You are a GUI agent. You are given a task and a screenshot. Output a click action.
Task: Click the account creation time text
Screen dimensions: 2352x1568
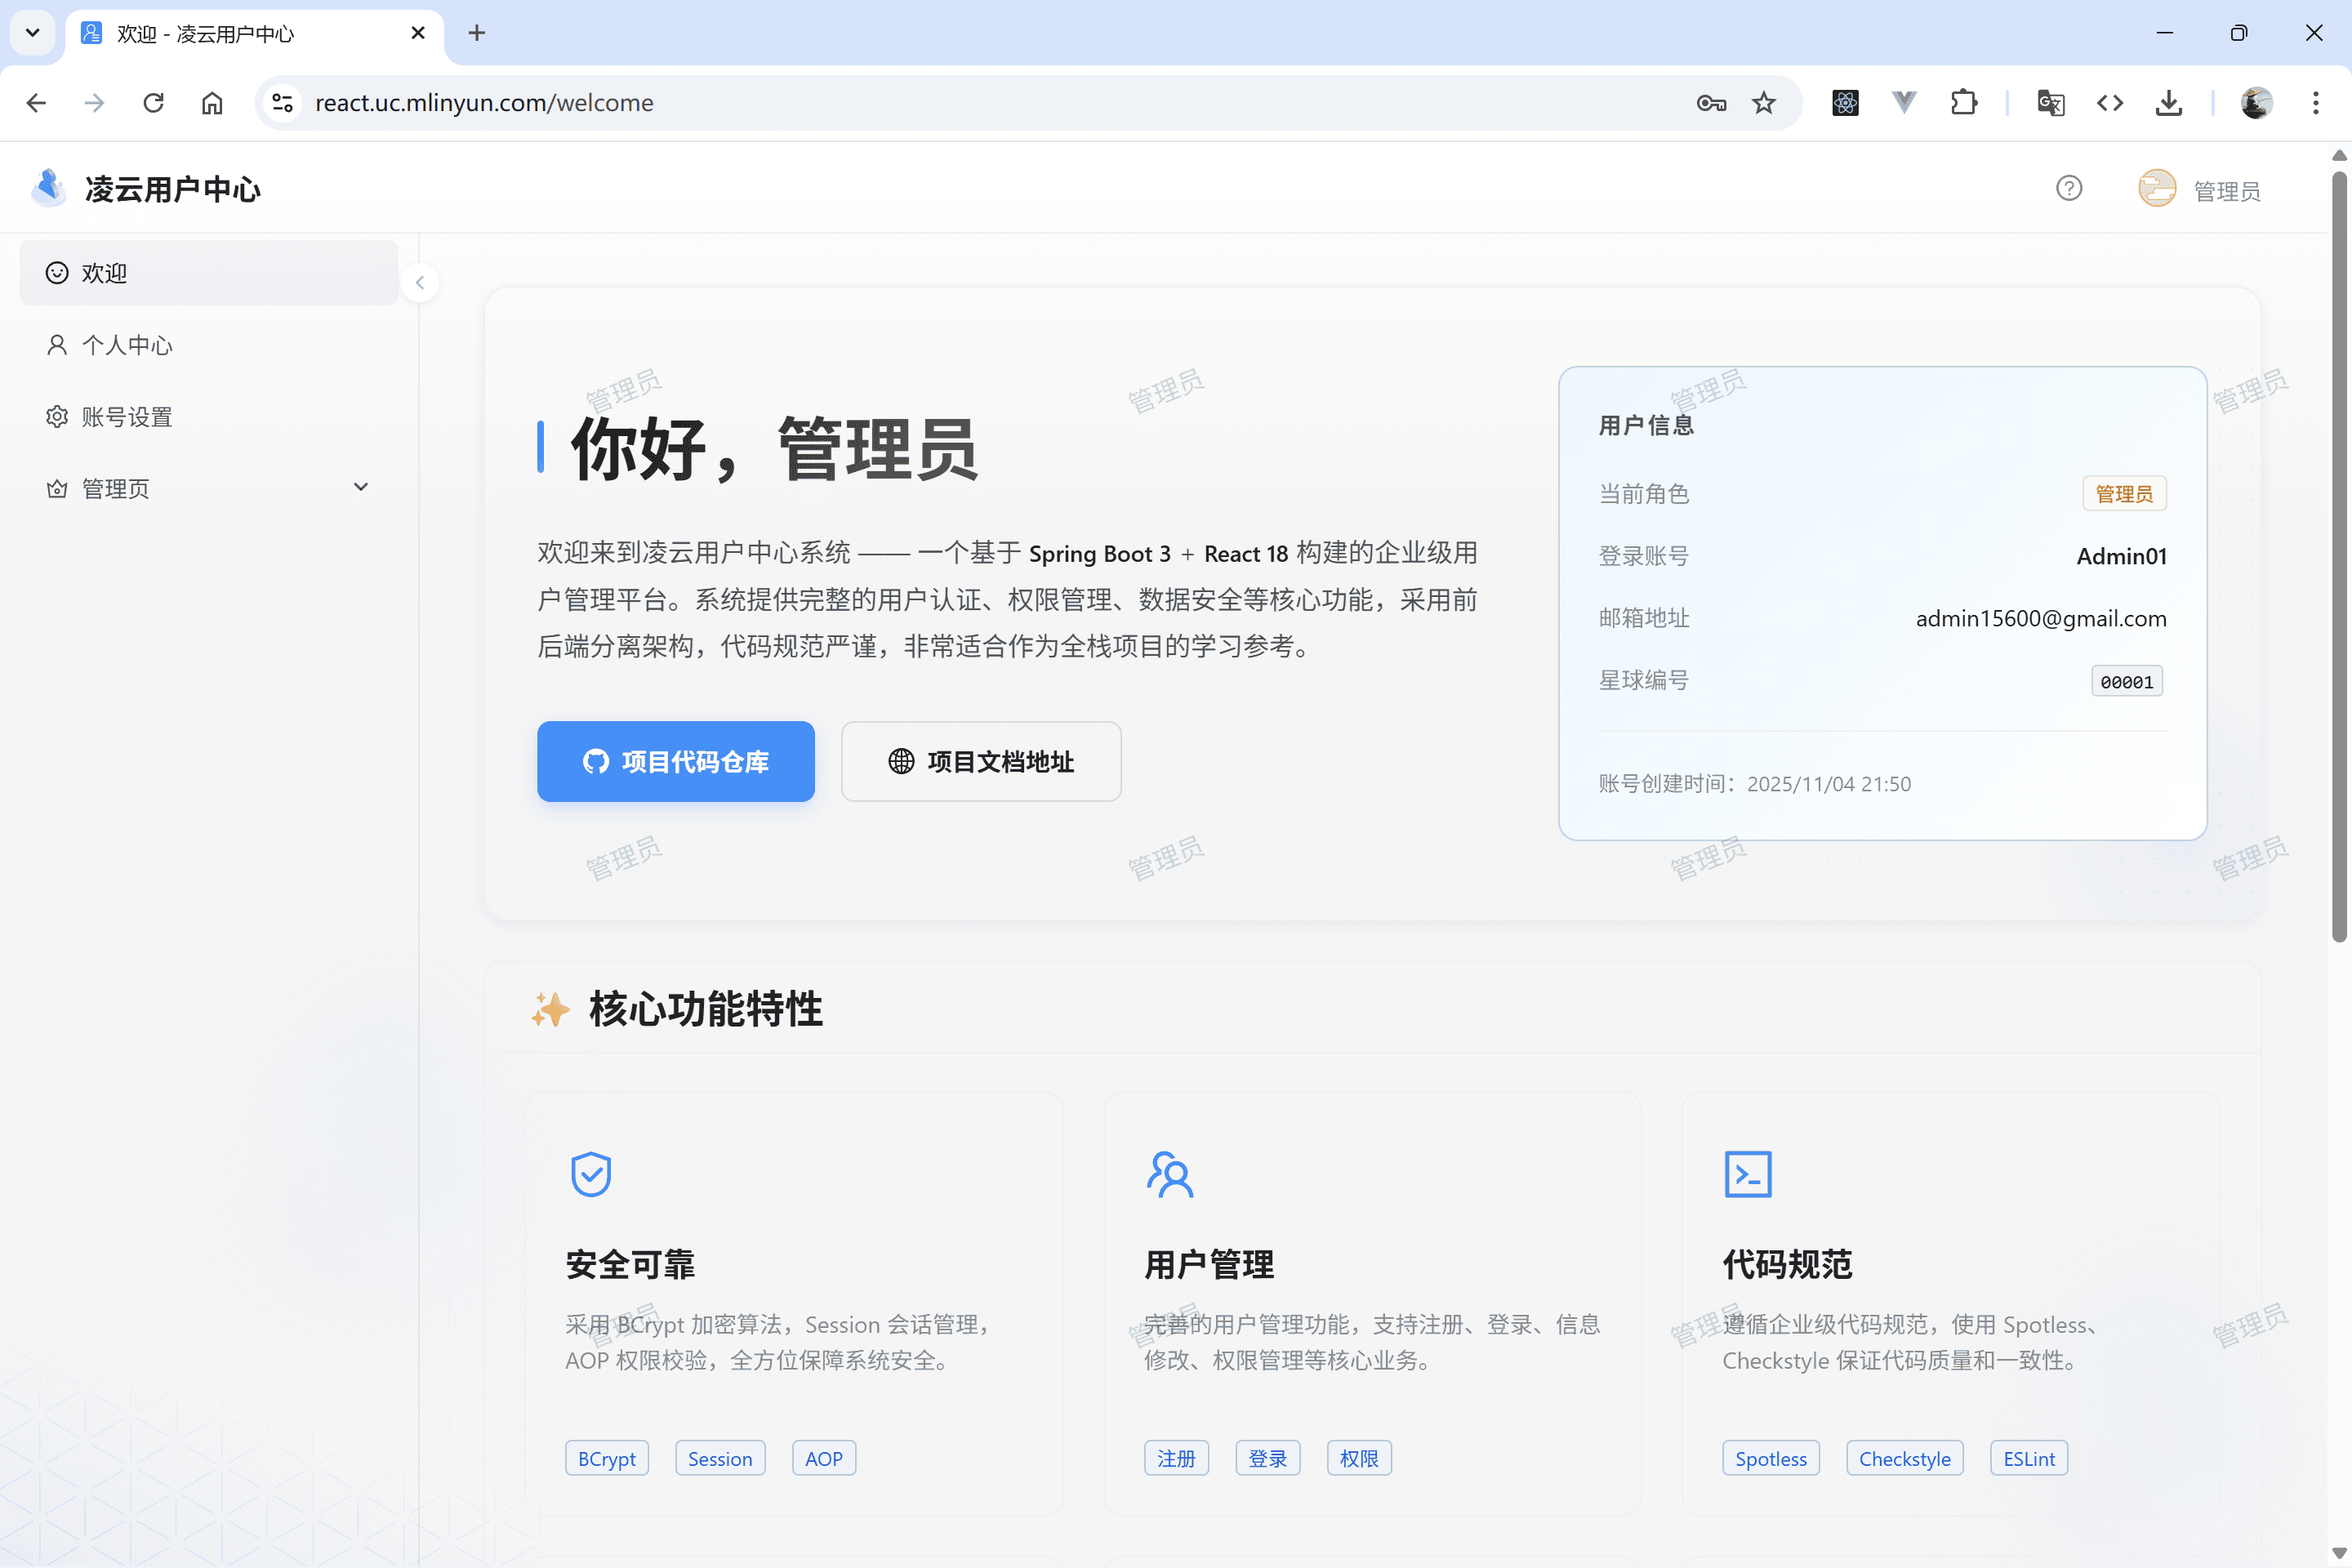point(1754,784)
